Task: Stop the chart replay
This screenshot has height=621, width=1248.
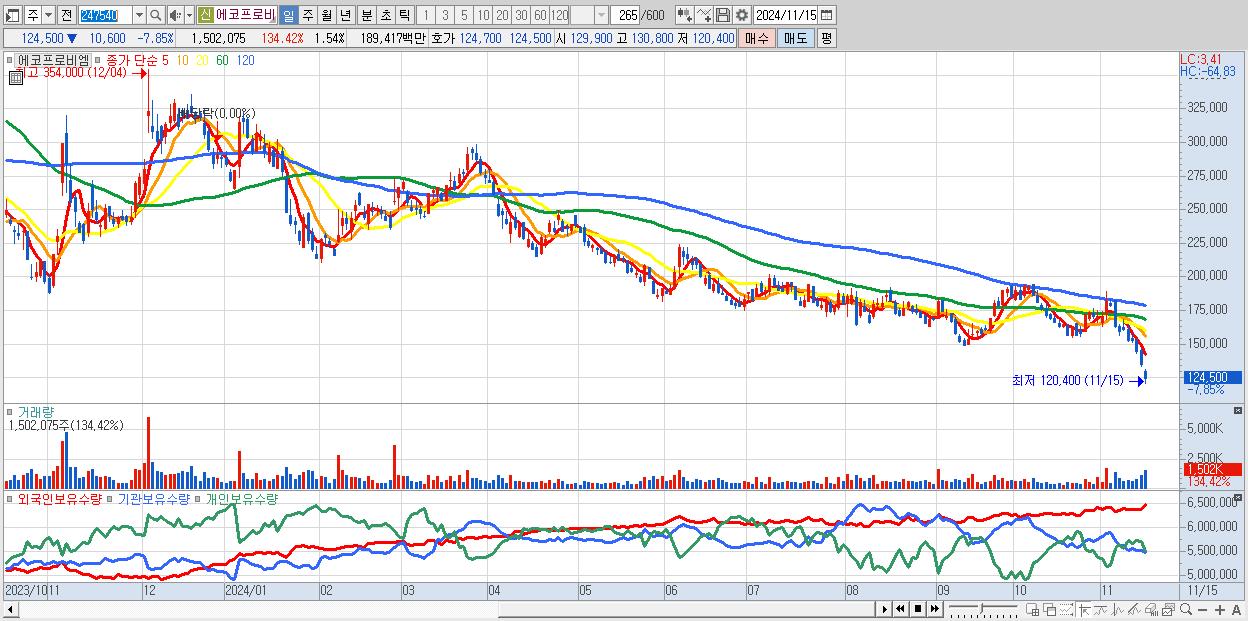Action: pos(918,609)
